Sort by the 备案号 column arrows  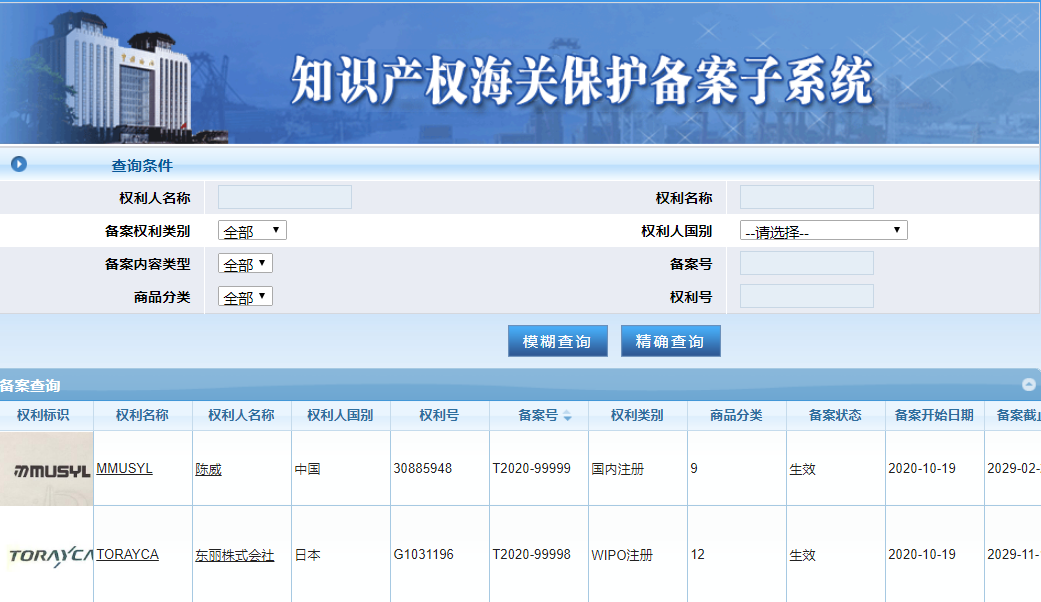(x=568, y=416)
